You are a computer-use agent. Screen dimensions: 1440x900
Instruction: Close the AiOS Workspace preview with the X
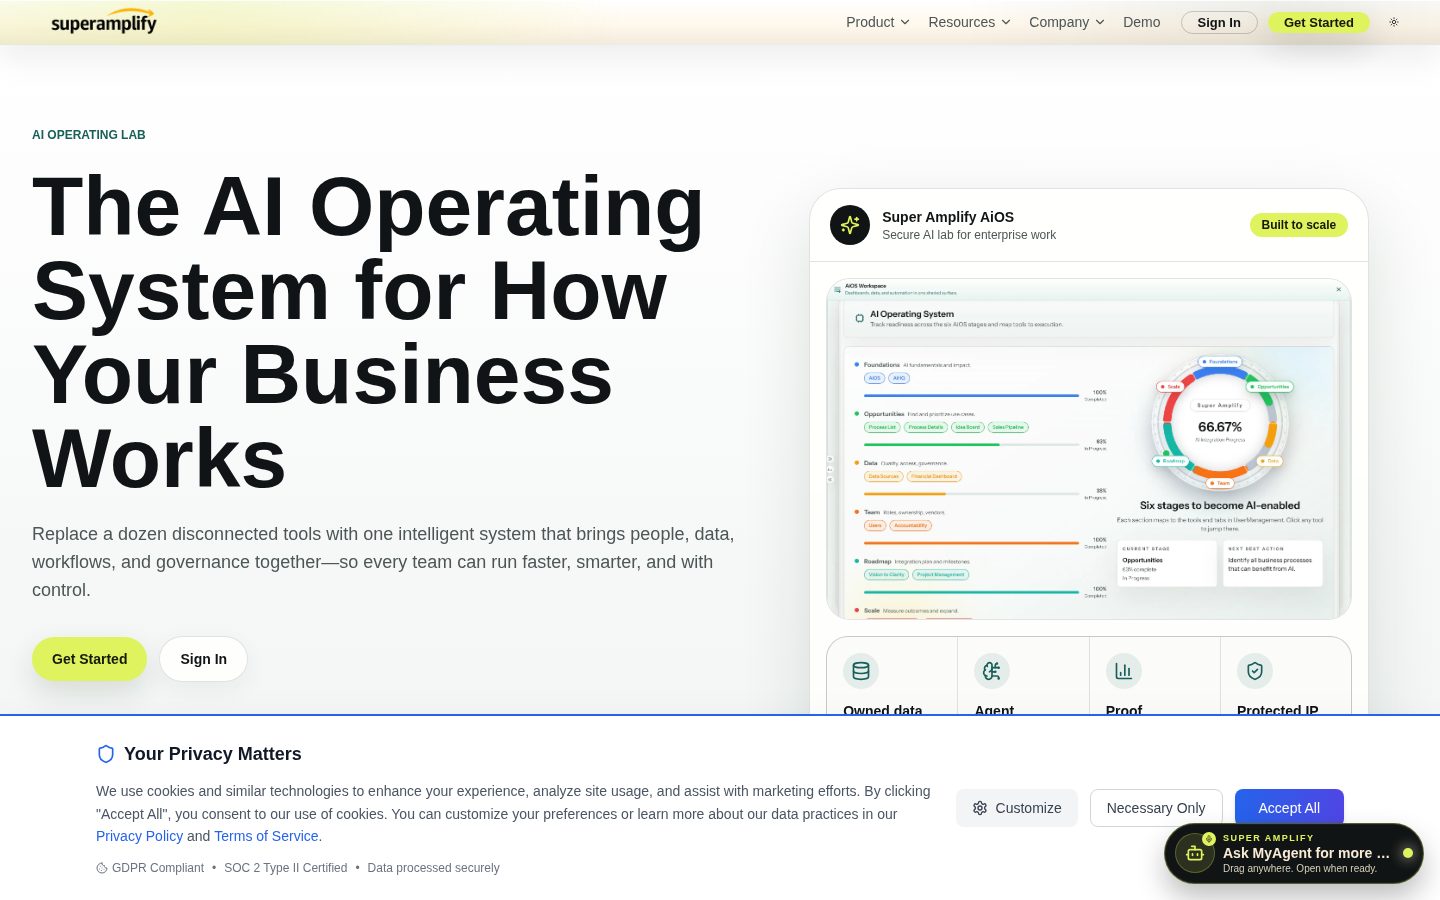1339,290
